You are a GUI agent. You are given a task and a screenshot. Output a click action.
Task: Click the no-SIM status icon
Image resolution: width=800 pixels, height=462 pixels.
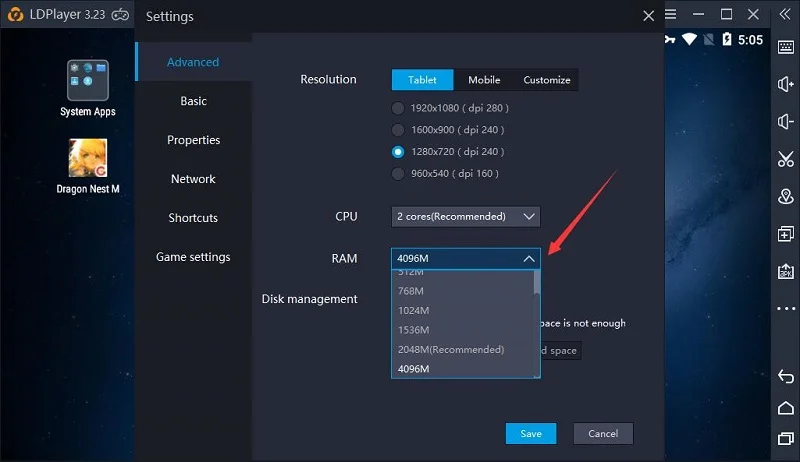[x=709, y=39]
